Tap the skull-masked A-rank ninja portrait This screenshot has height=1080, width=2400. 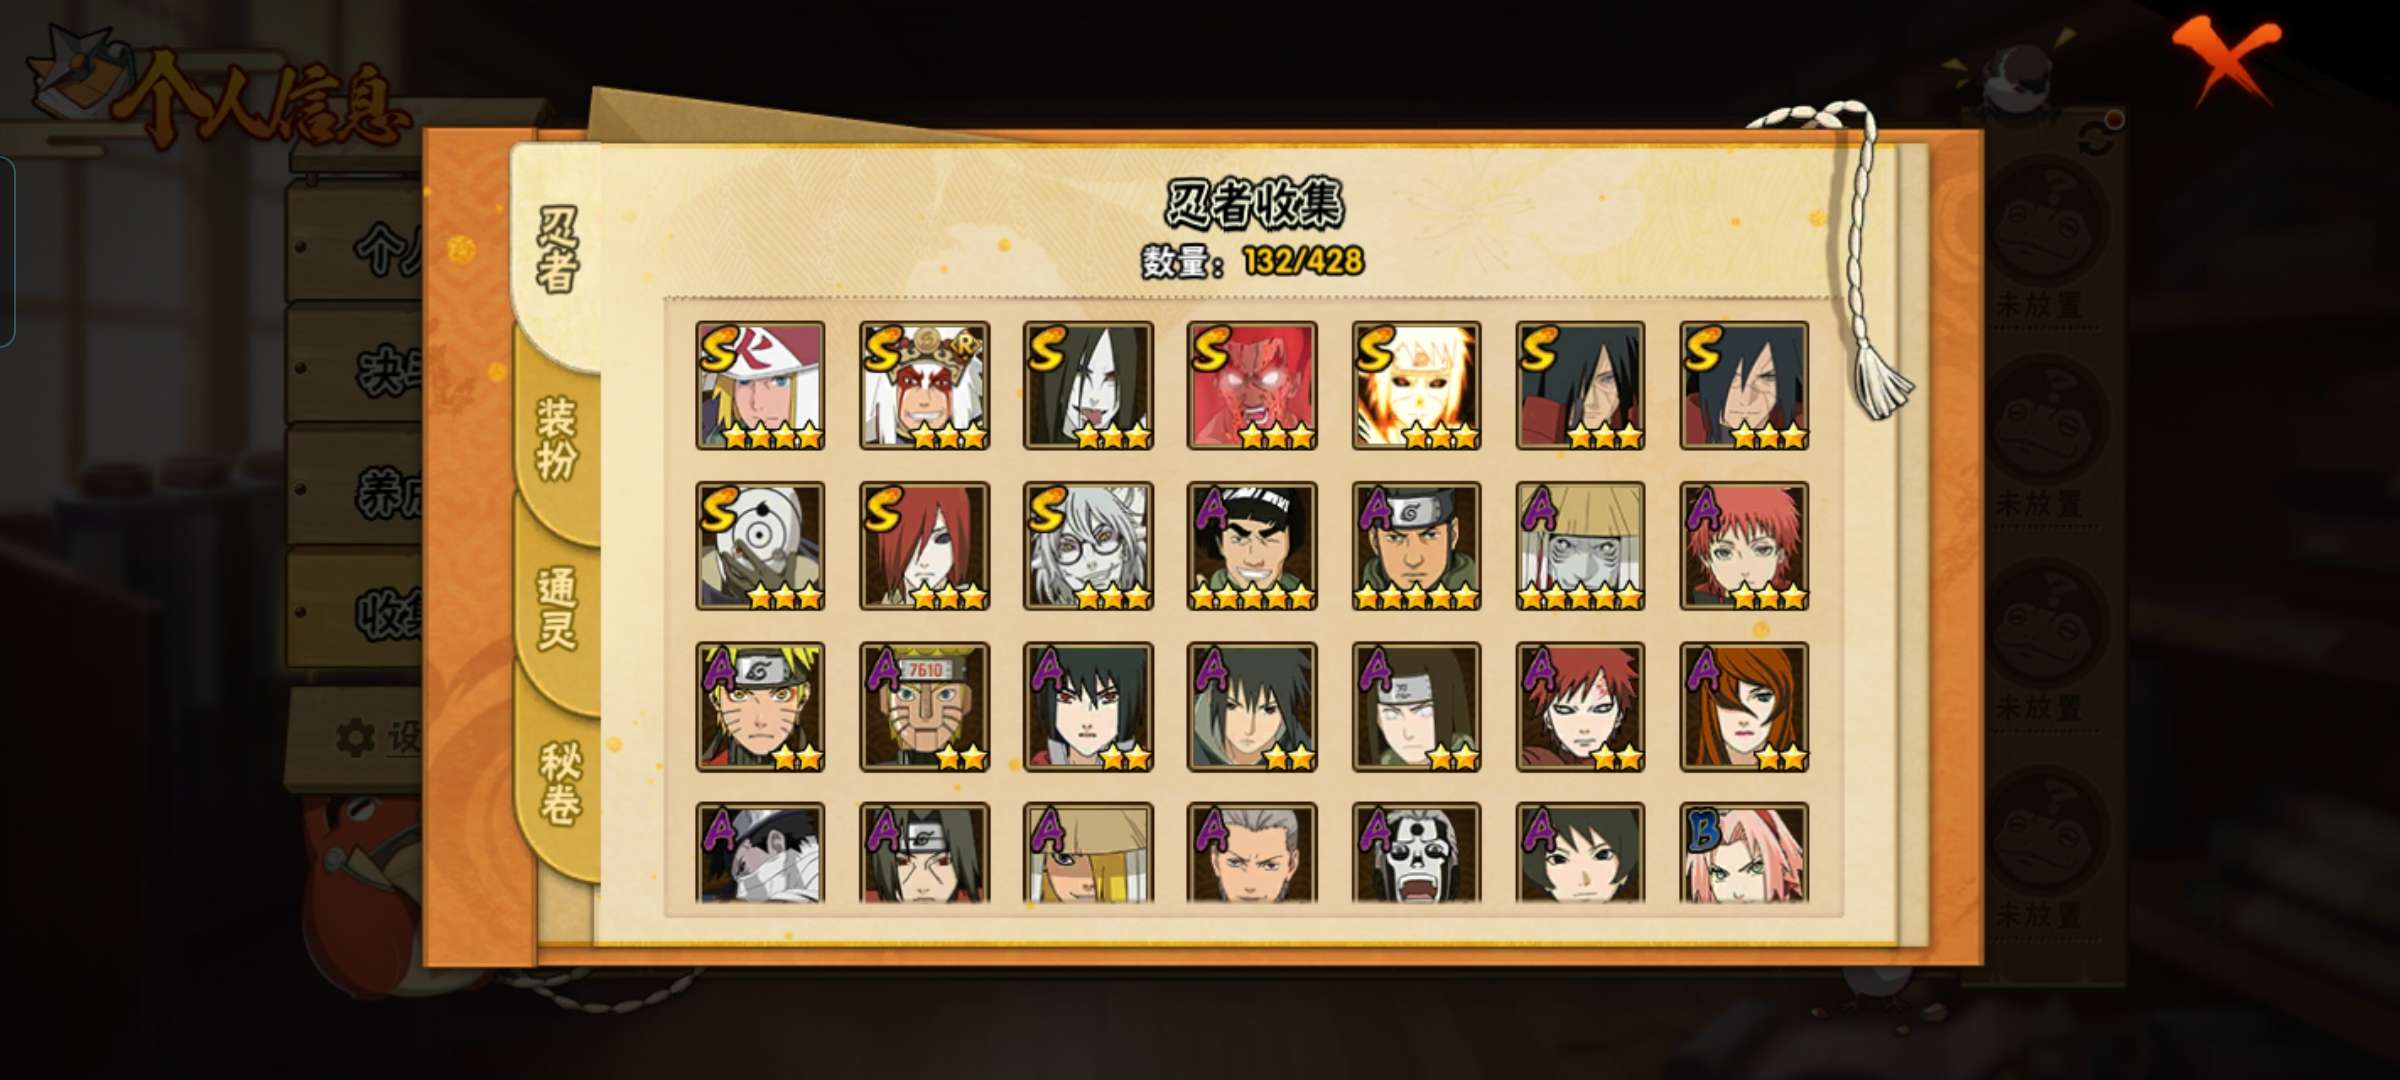[1416, 853]
